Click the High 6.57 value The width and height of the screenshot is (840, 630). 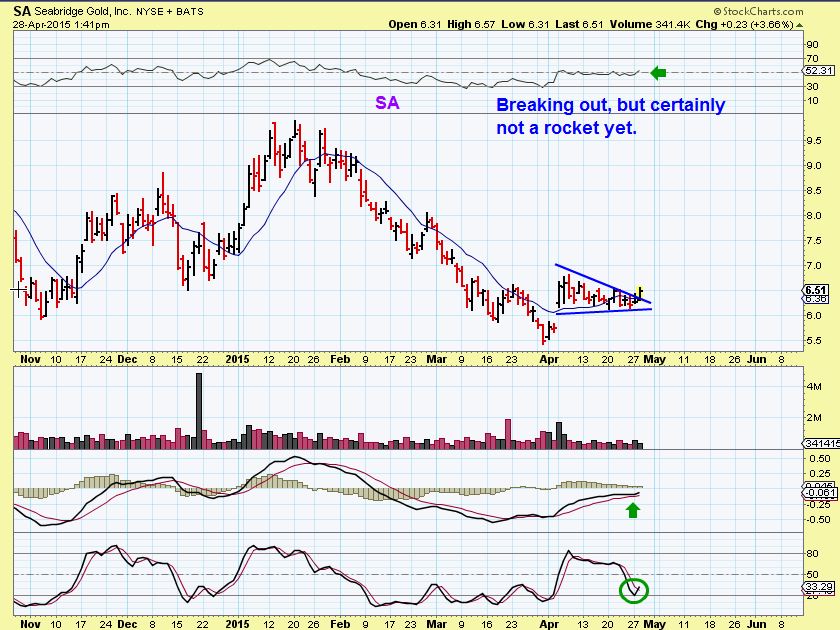coord(470,25)
